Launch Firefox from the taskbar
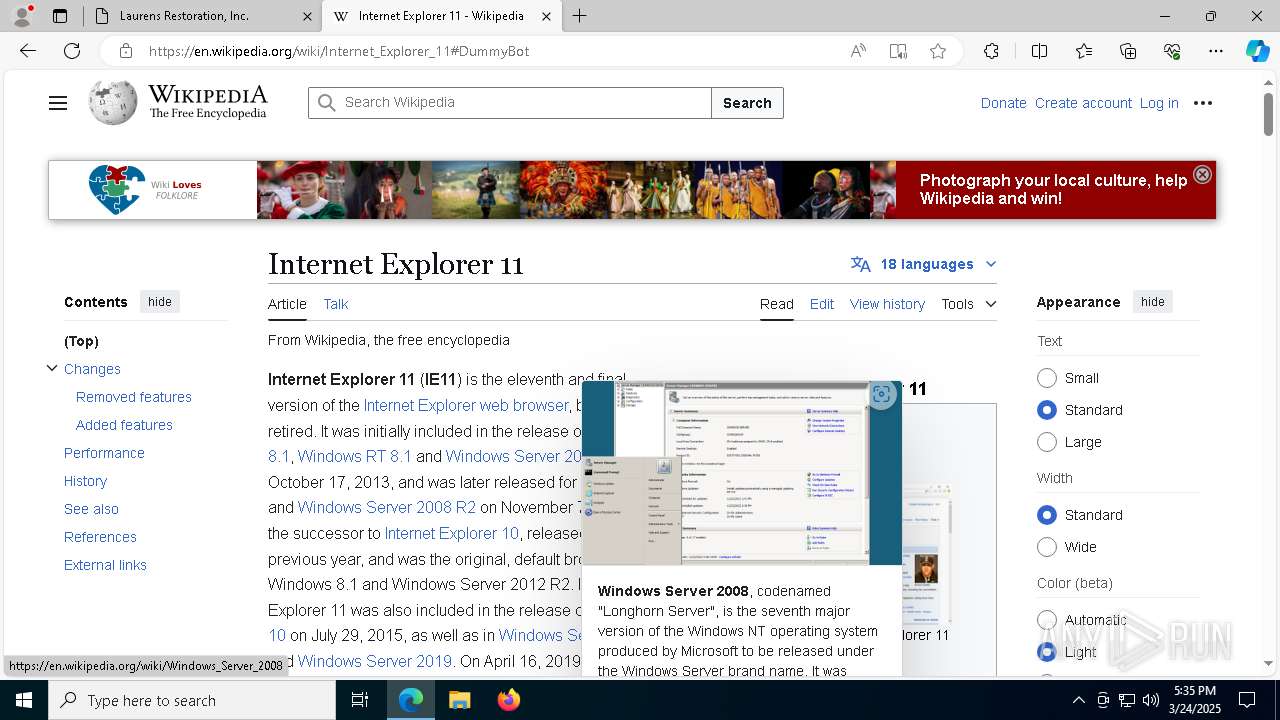Viewport: 1280px width, 720px height. point(509,700)
